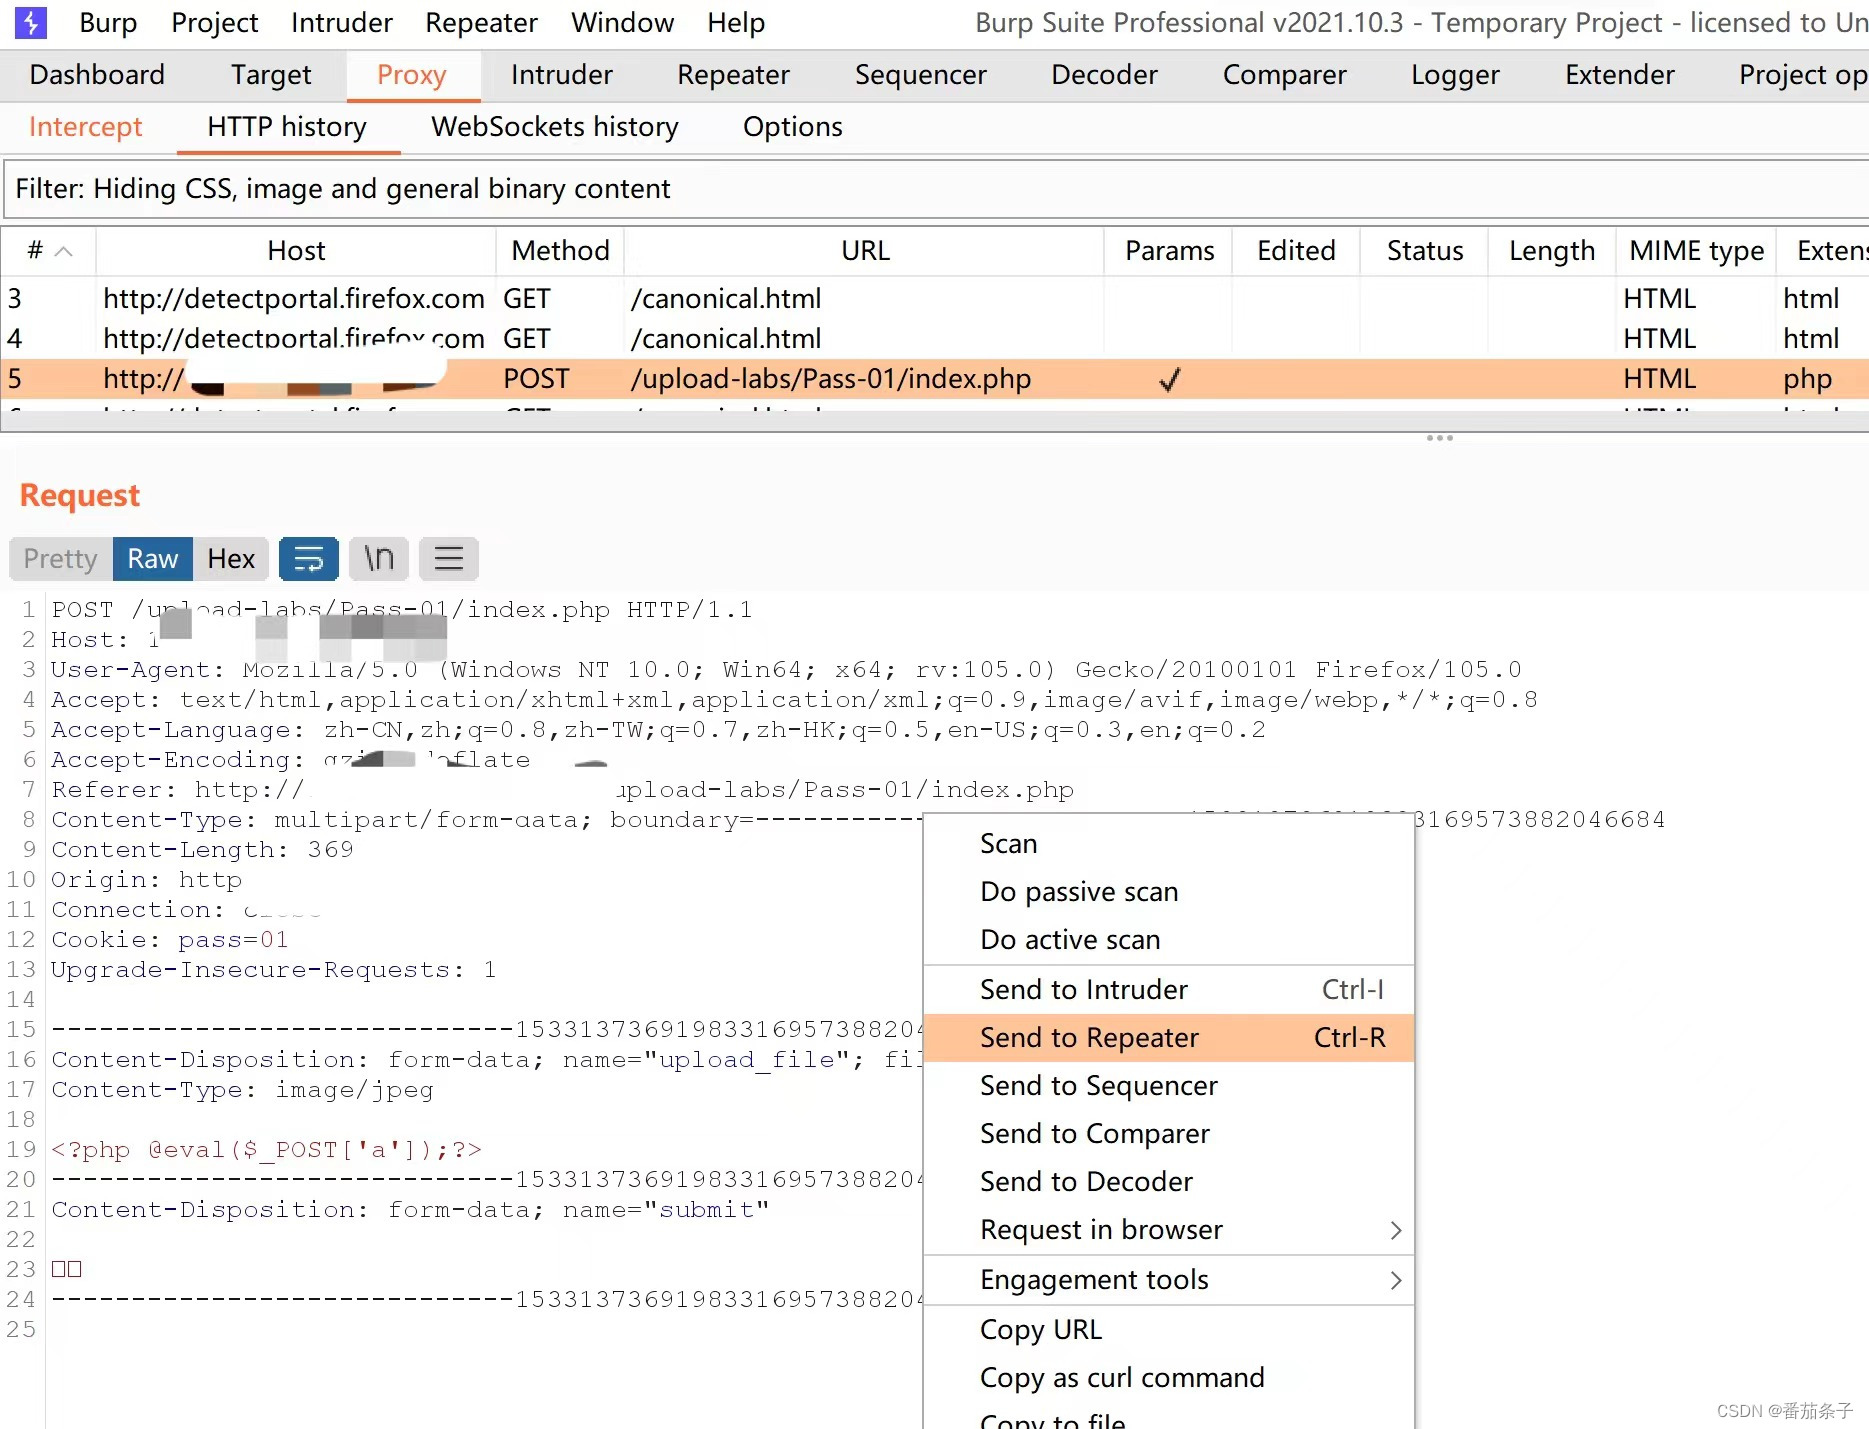Choose Send to Comparer
Screen dimensions: 1869x1429
pos(1169,1133)
